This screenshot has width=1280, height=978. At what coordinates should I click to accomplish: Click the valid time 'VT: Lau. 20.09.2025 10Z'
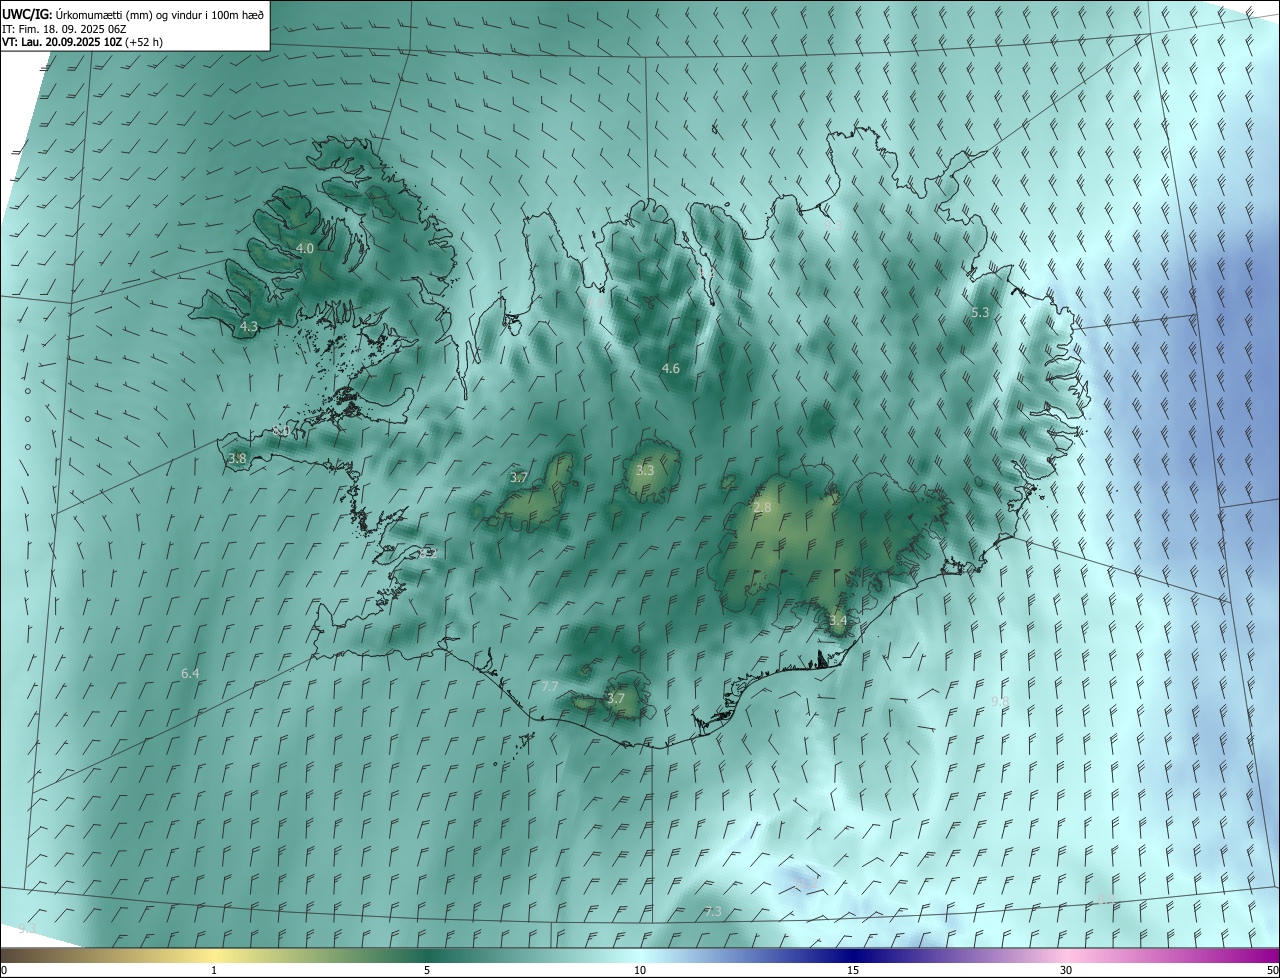(x=62, y=42)
